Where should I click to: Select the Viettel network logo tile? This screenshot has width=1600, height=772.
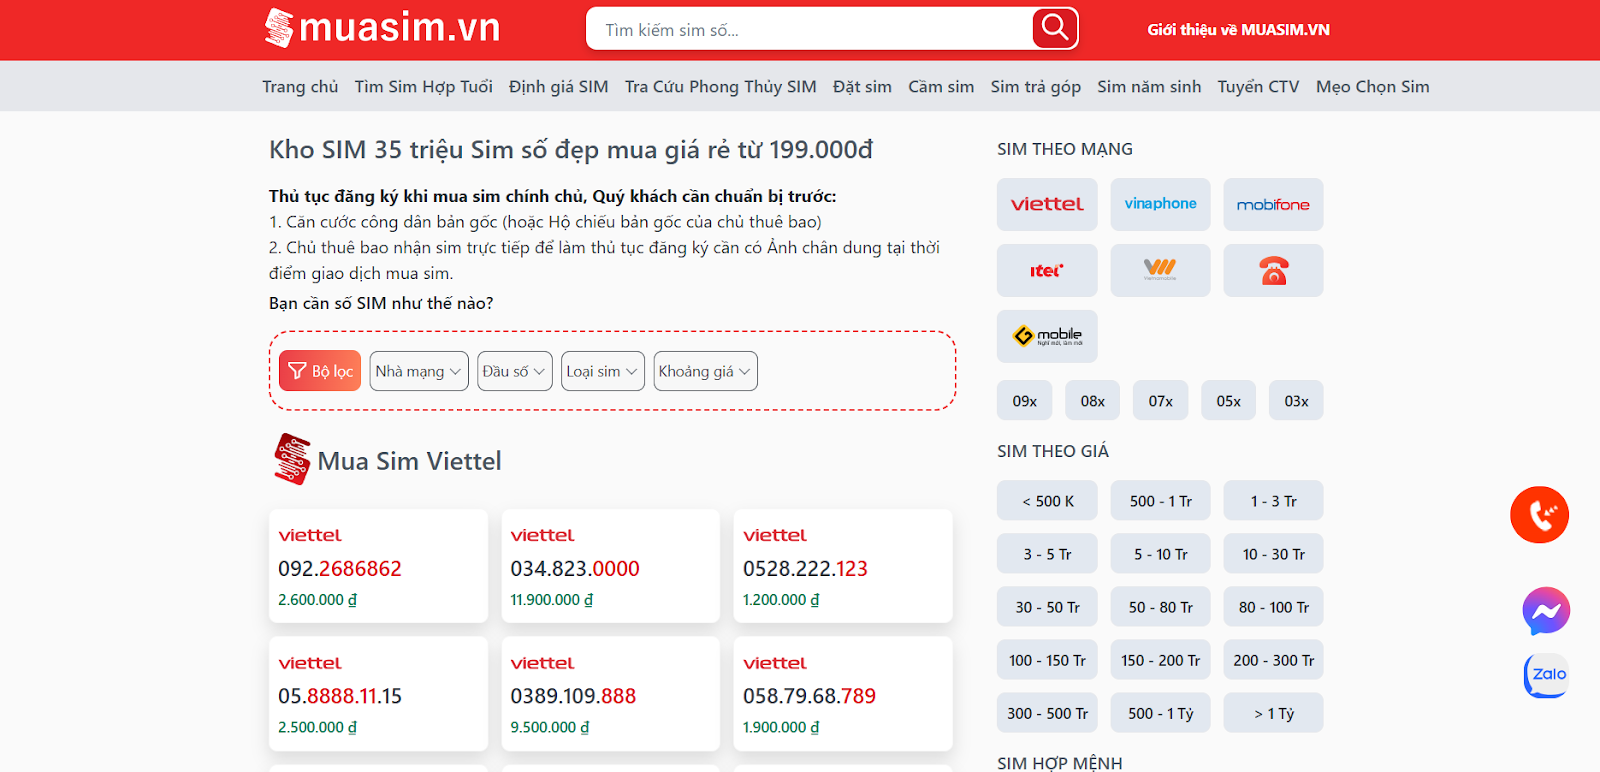click(1047, 204)
